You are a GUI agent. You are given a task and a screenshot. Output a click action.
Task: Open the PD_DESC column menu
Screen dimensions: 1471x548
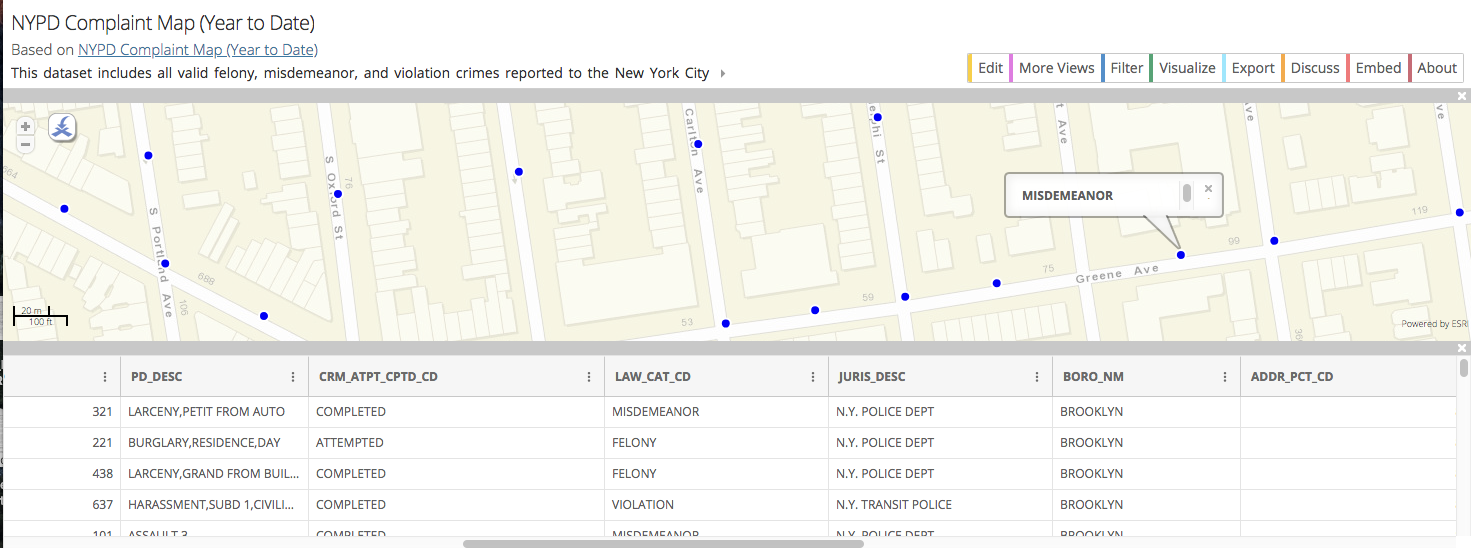(293, 377)
